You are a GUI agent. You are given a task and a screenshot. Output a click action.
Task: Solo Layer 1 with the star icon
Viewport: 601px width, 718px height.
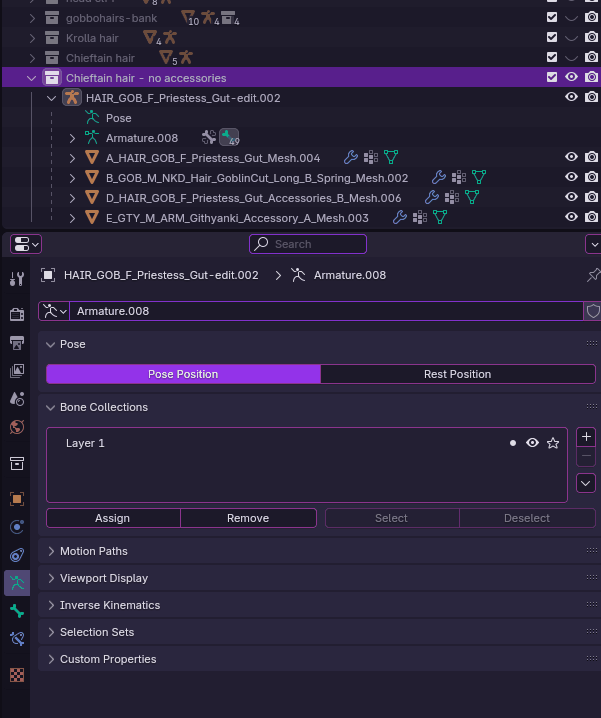[x=553, y=443]
